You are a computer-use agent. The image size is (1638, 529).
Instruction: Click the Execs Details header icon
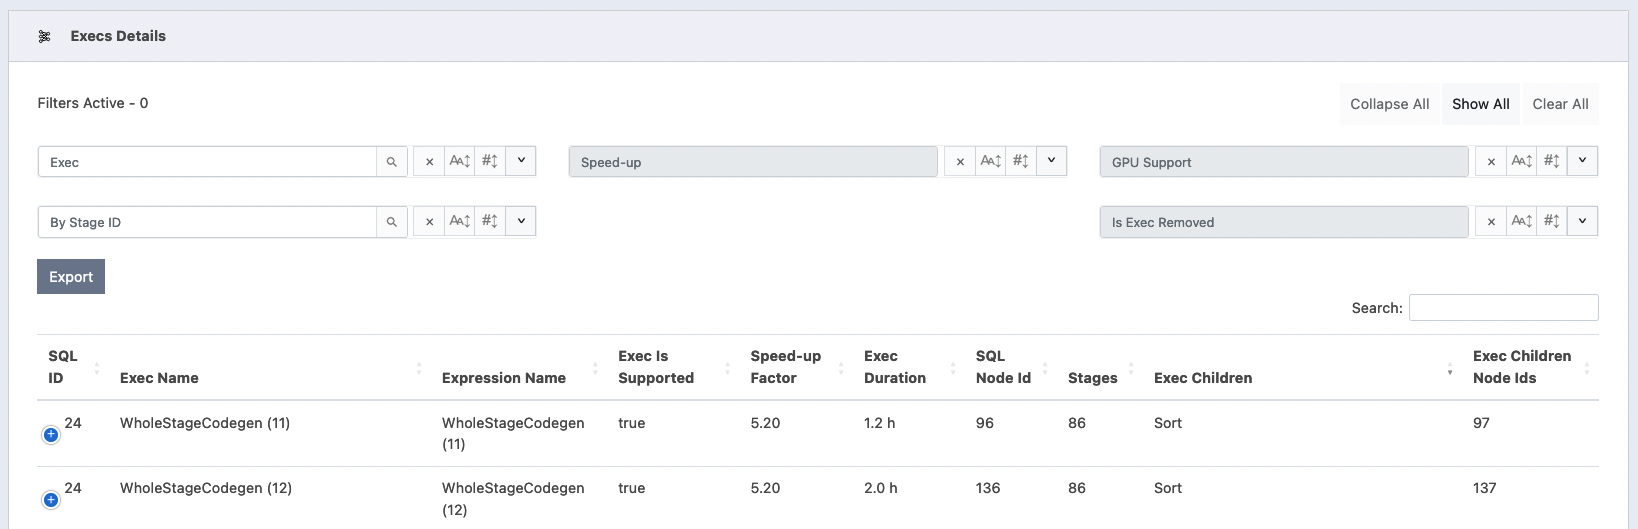click(x=44, y=36)
